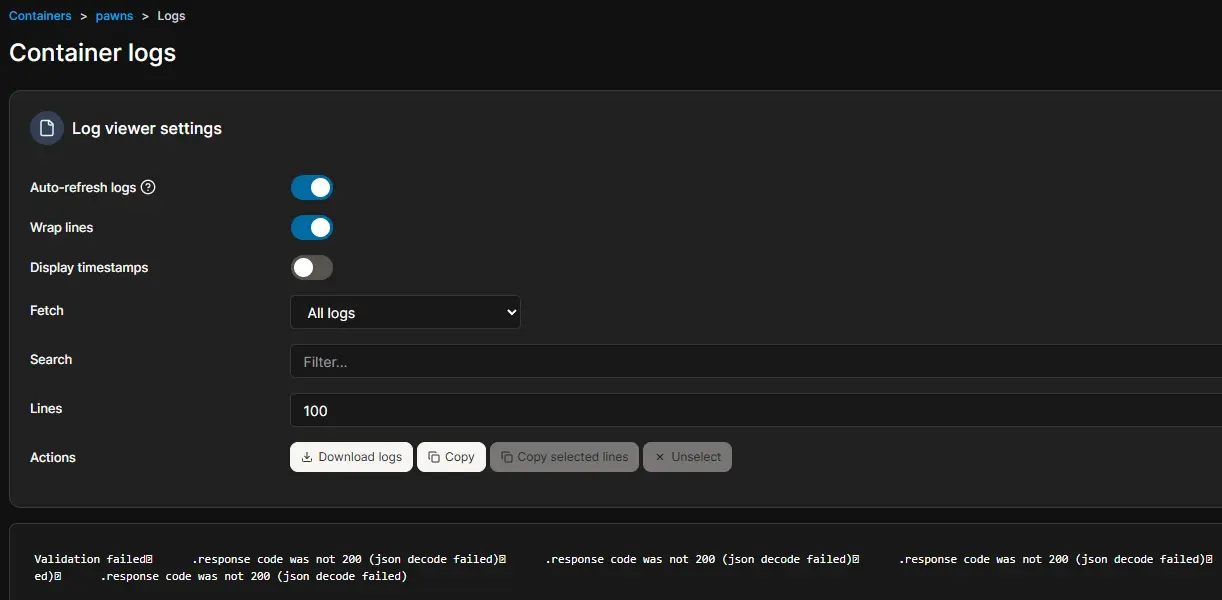Click the 'Log viewer settings' title
The height and width of the screenshot is (600, 1222).
tap(147, 128)
